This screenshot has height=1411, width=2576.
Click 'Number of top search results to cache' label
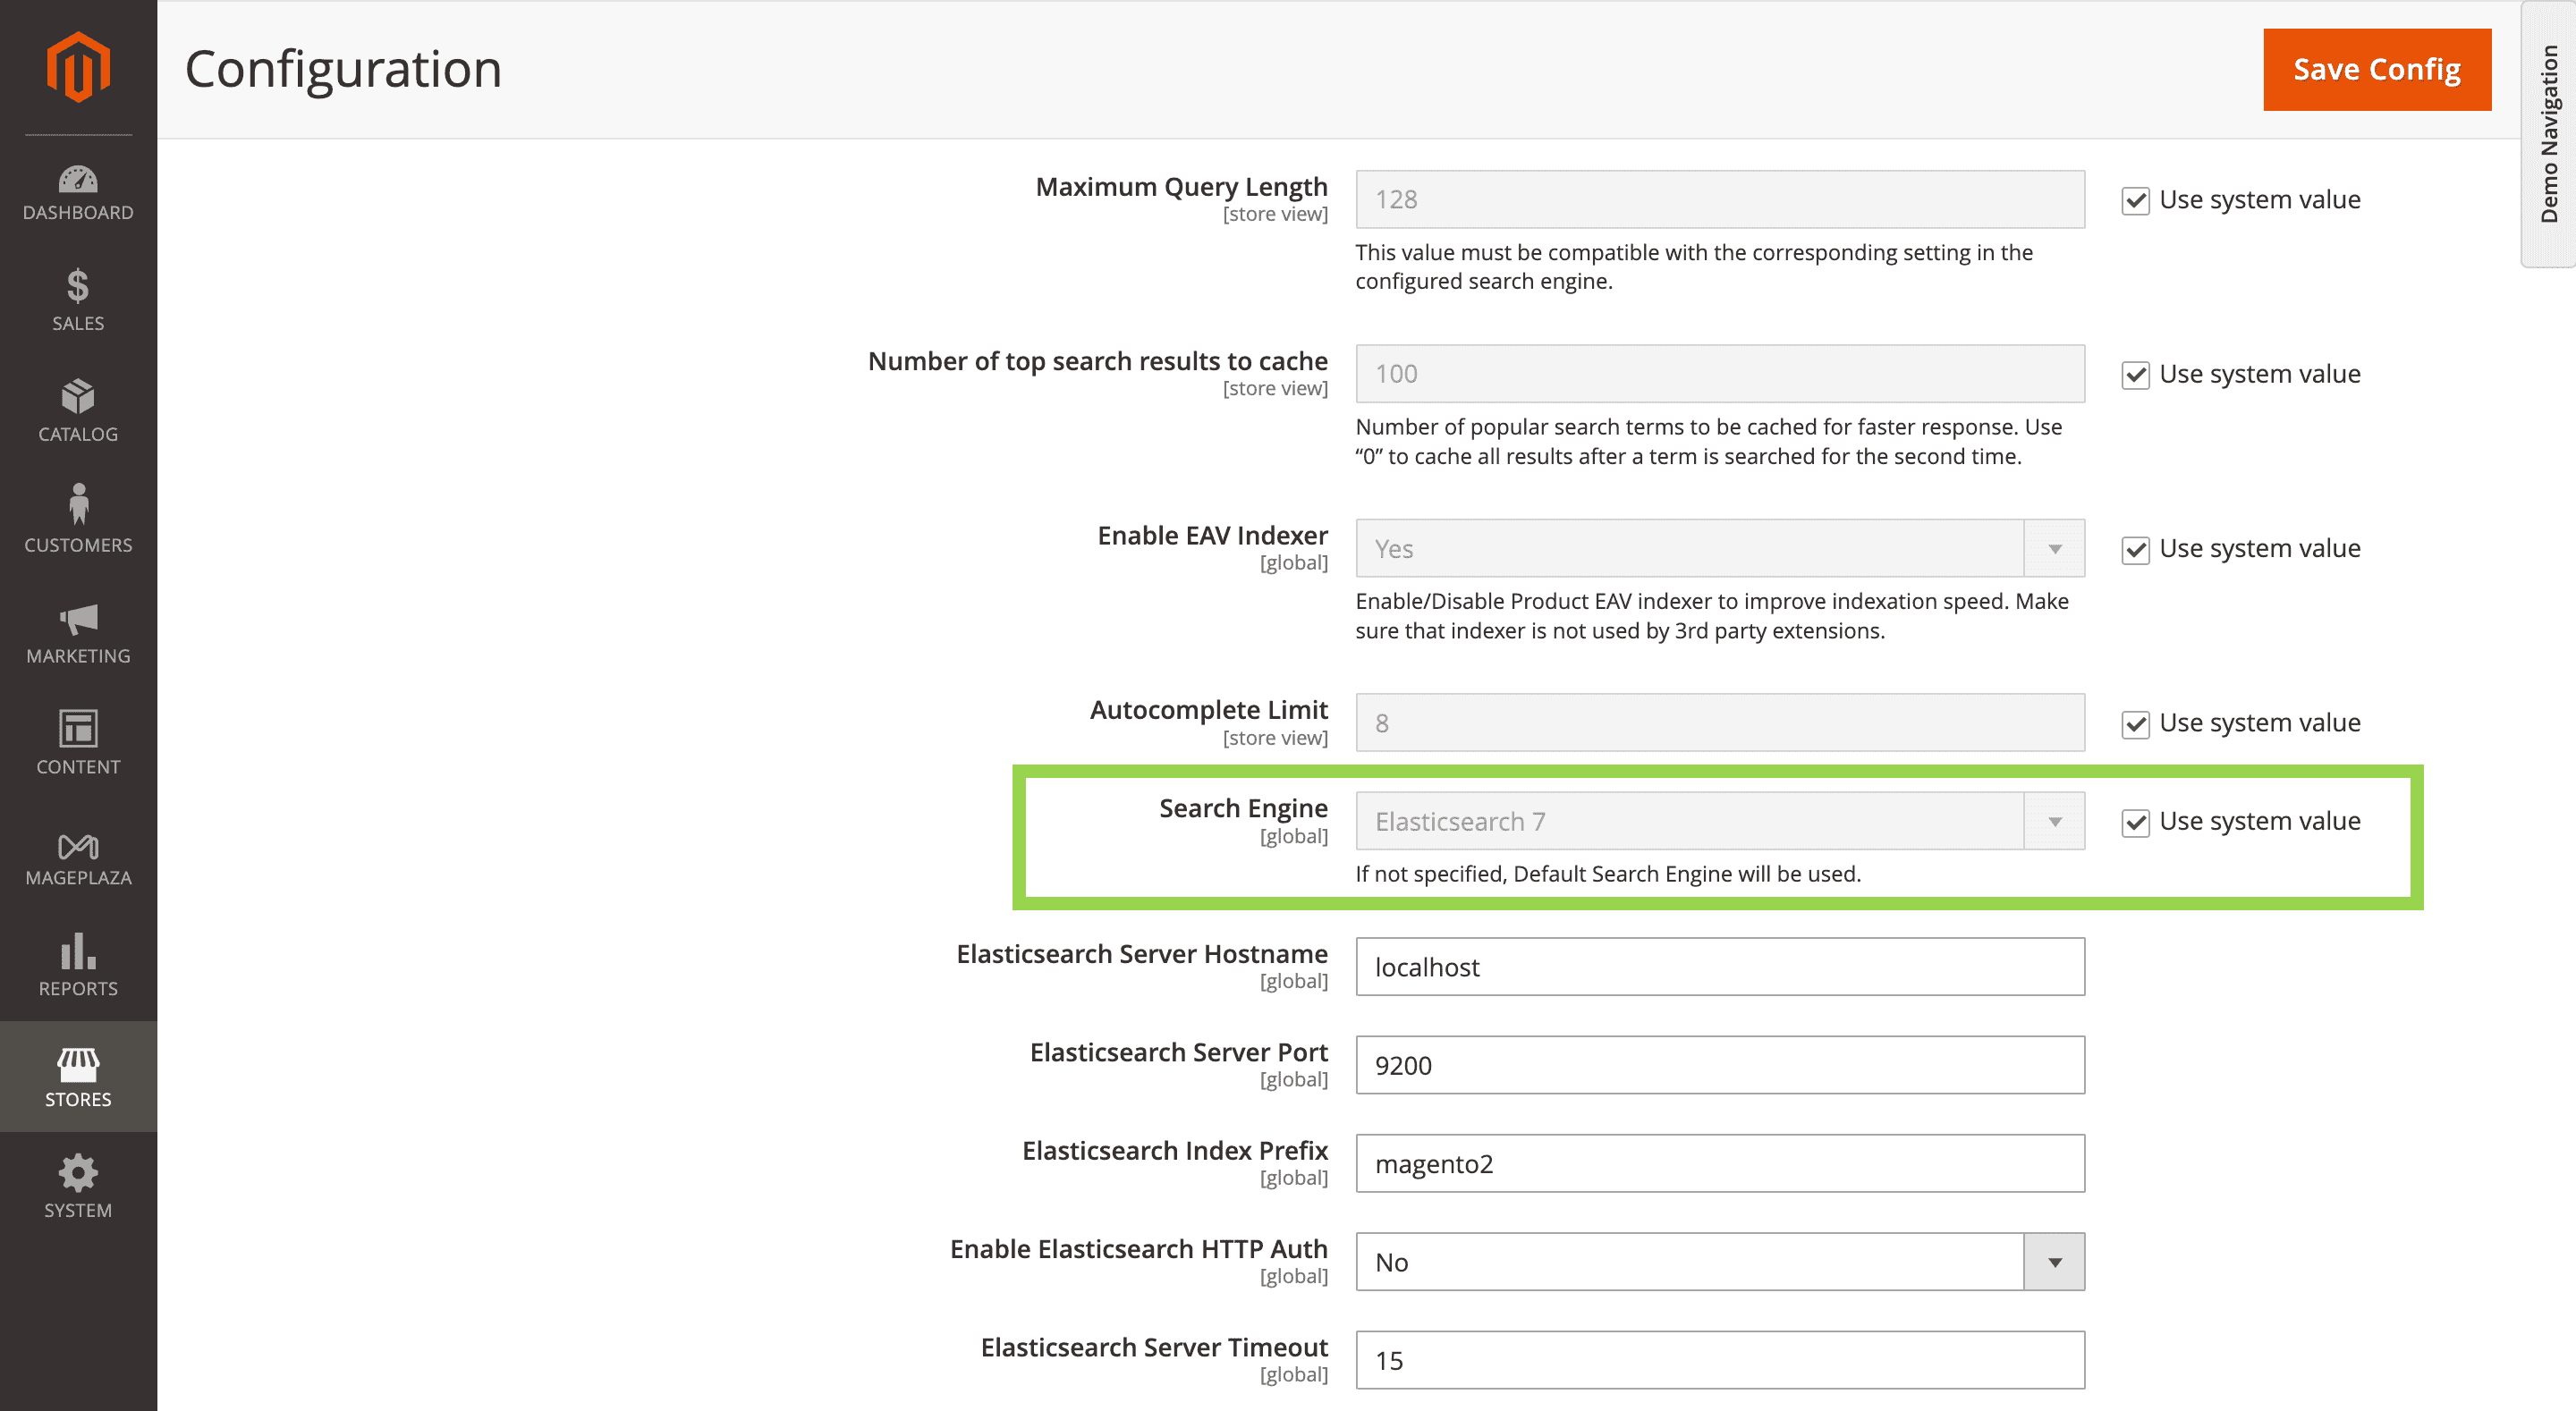[1098, 361]
